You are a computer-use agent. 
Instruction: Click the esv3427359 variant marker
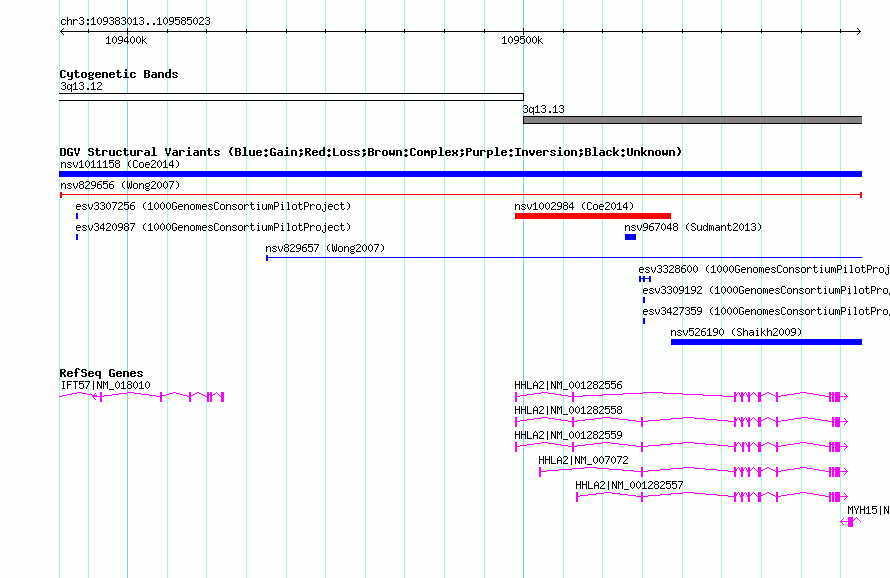click(x=644, y=321)
